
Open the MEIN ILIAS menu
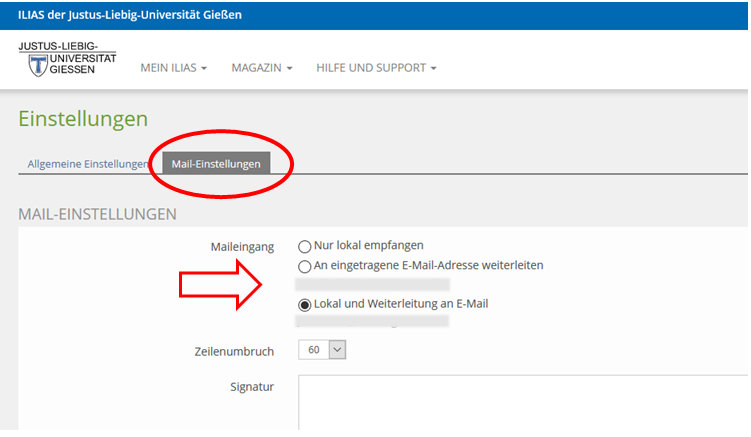(173, 68)
